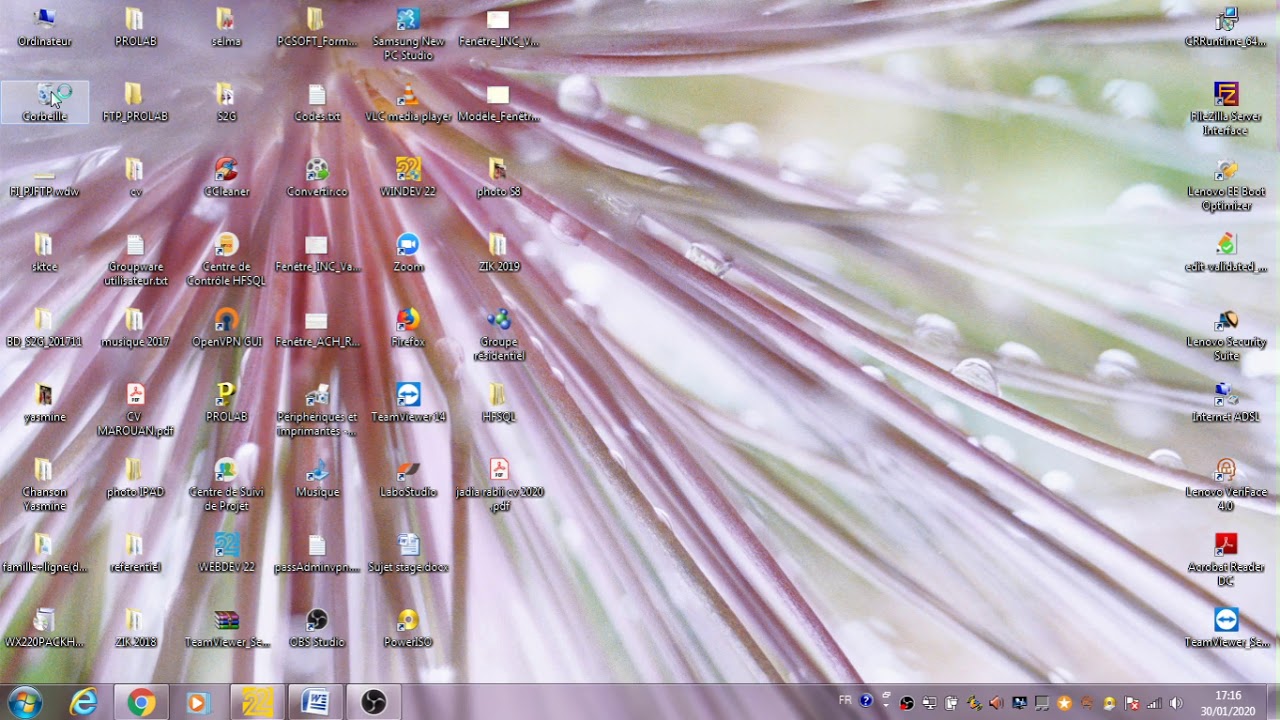Select the HFSQL folder

(498, 402)
